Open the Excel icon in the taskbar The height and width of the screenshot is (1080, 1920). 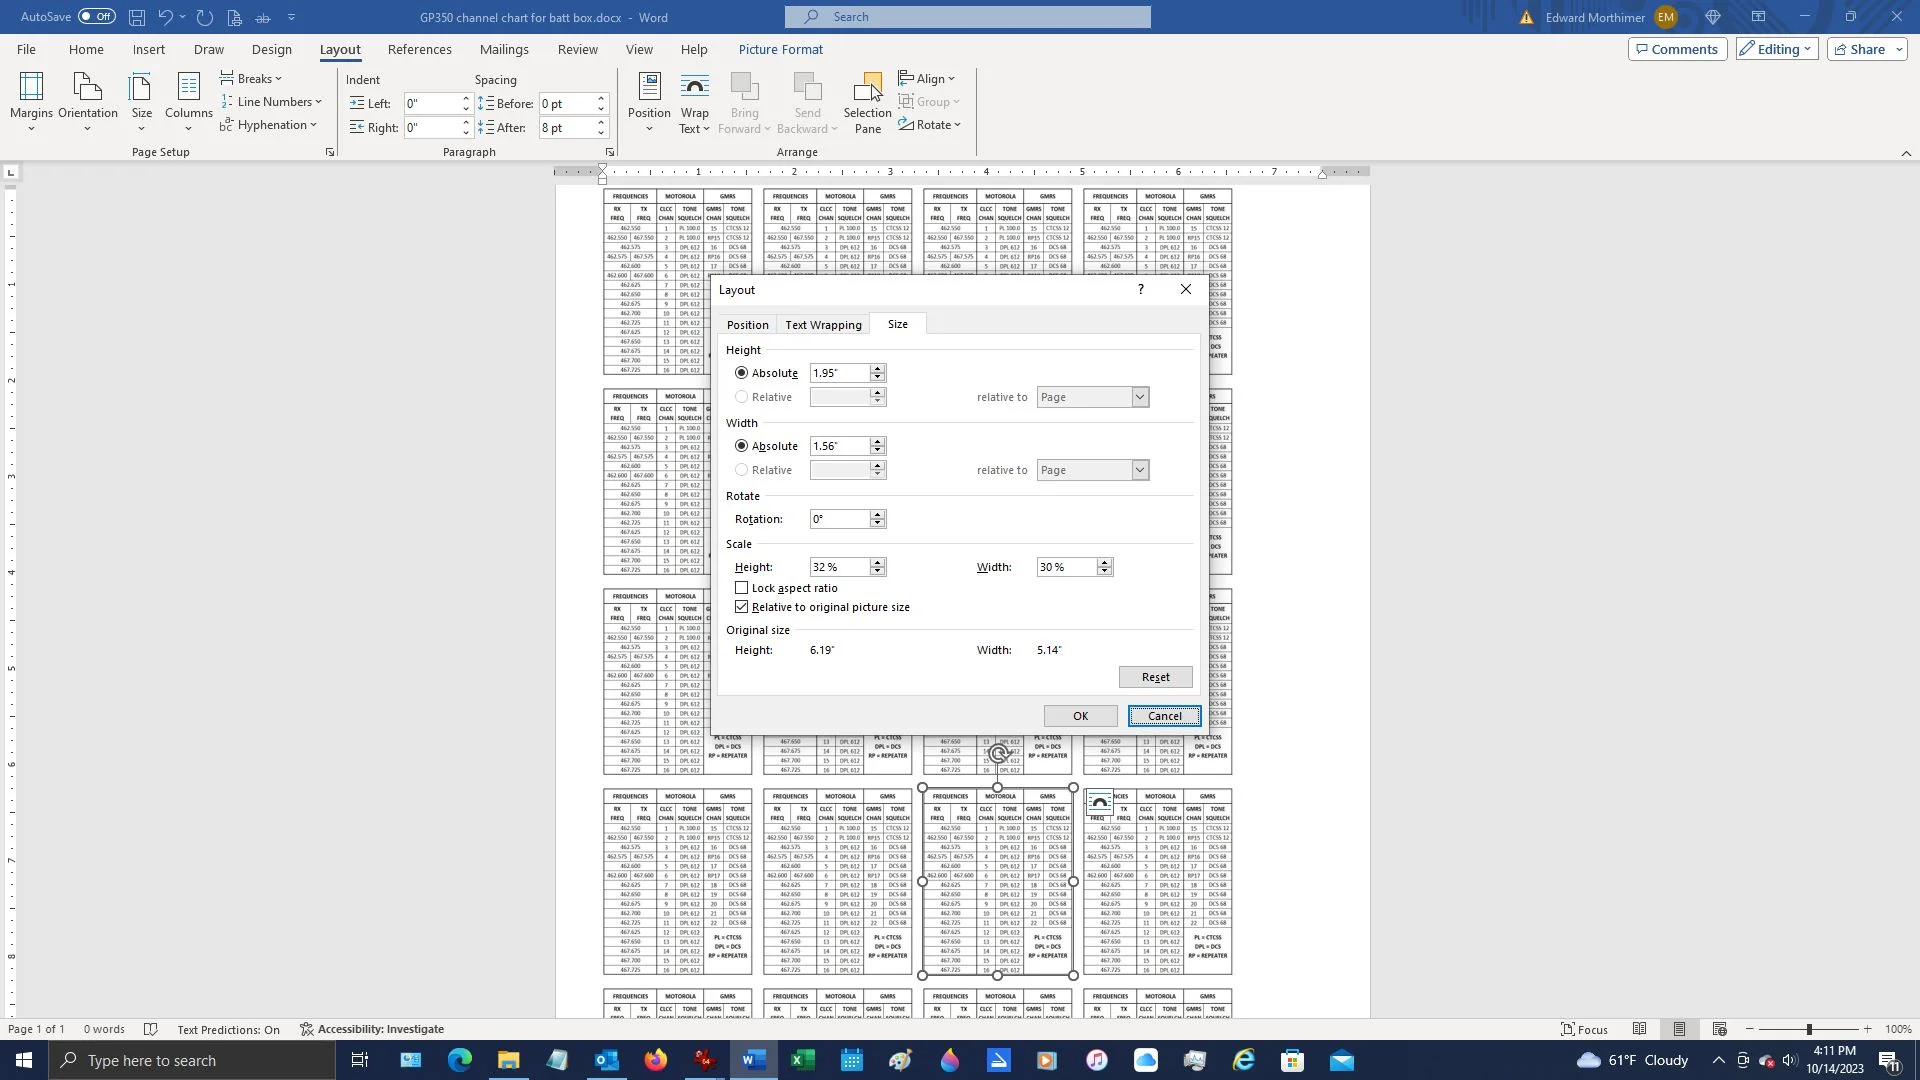[x=802, y=1060]
